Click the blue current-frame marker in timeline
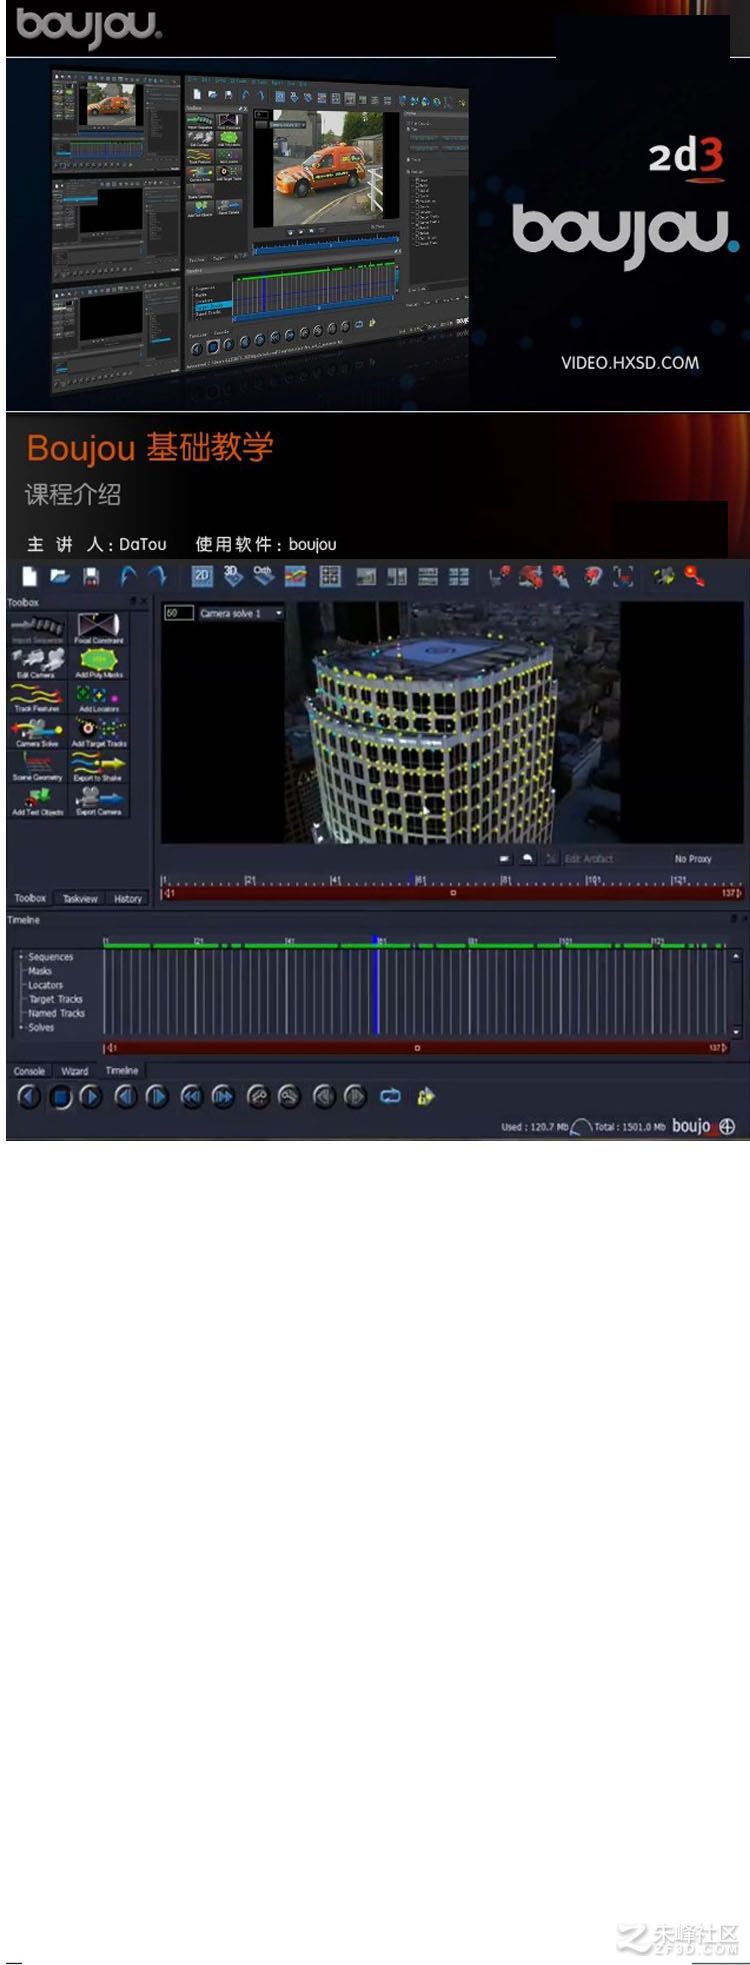 [376, 985]
